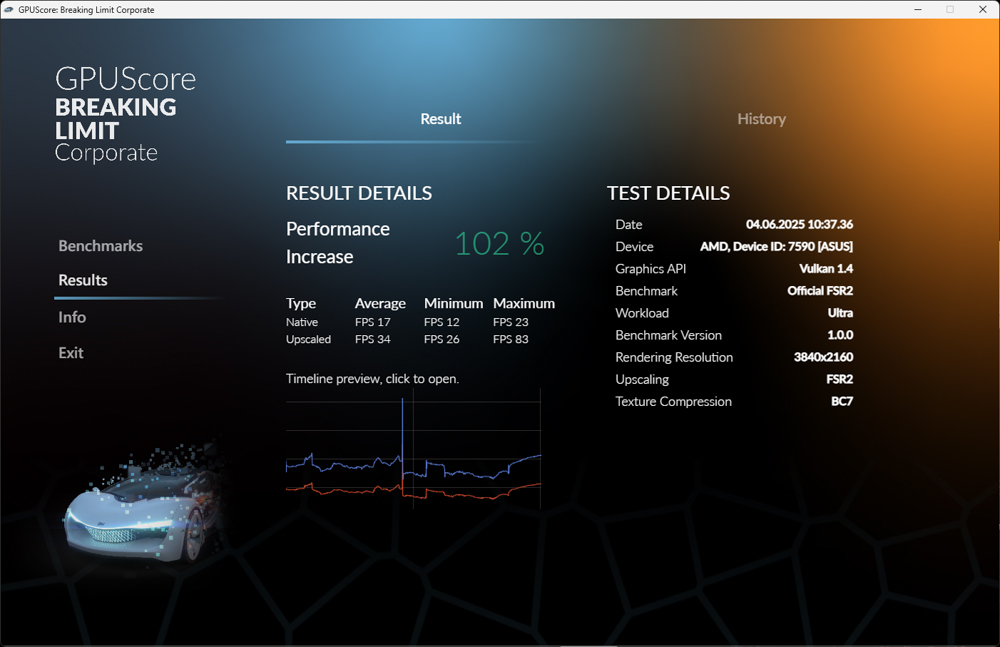
Task: Click the Maximum column header
Action: click(524, 304)
